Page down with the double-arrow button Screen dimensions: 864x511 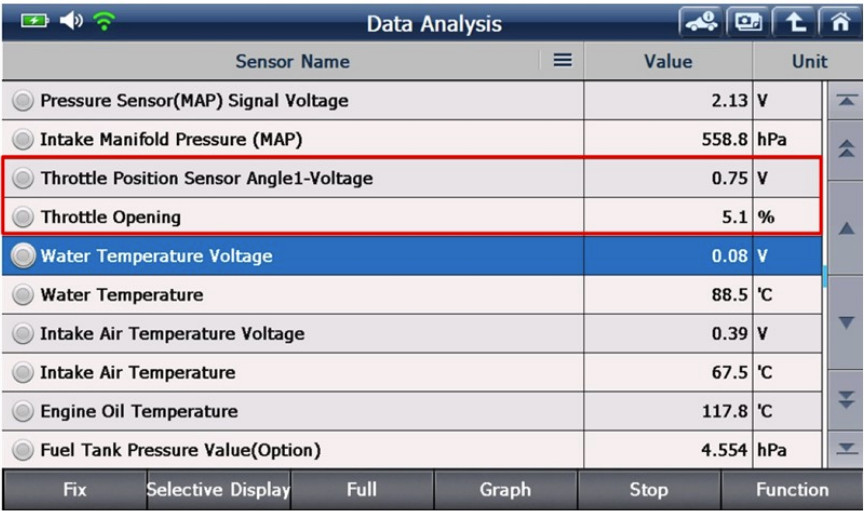point(845,399)
